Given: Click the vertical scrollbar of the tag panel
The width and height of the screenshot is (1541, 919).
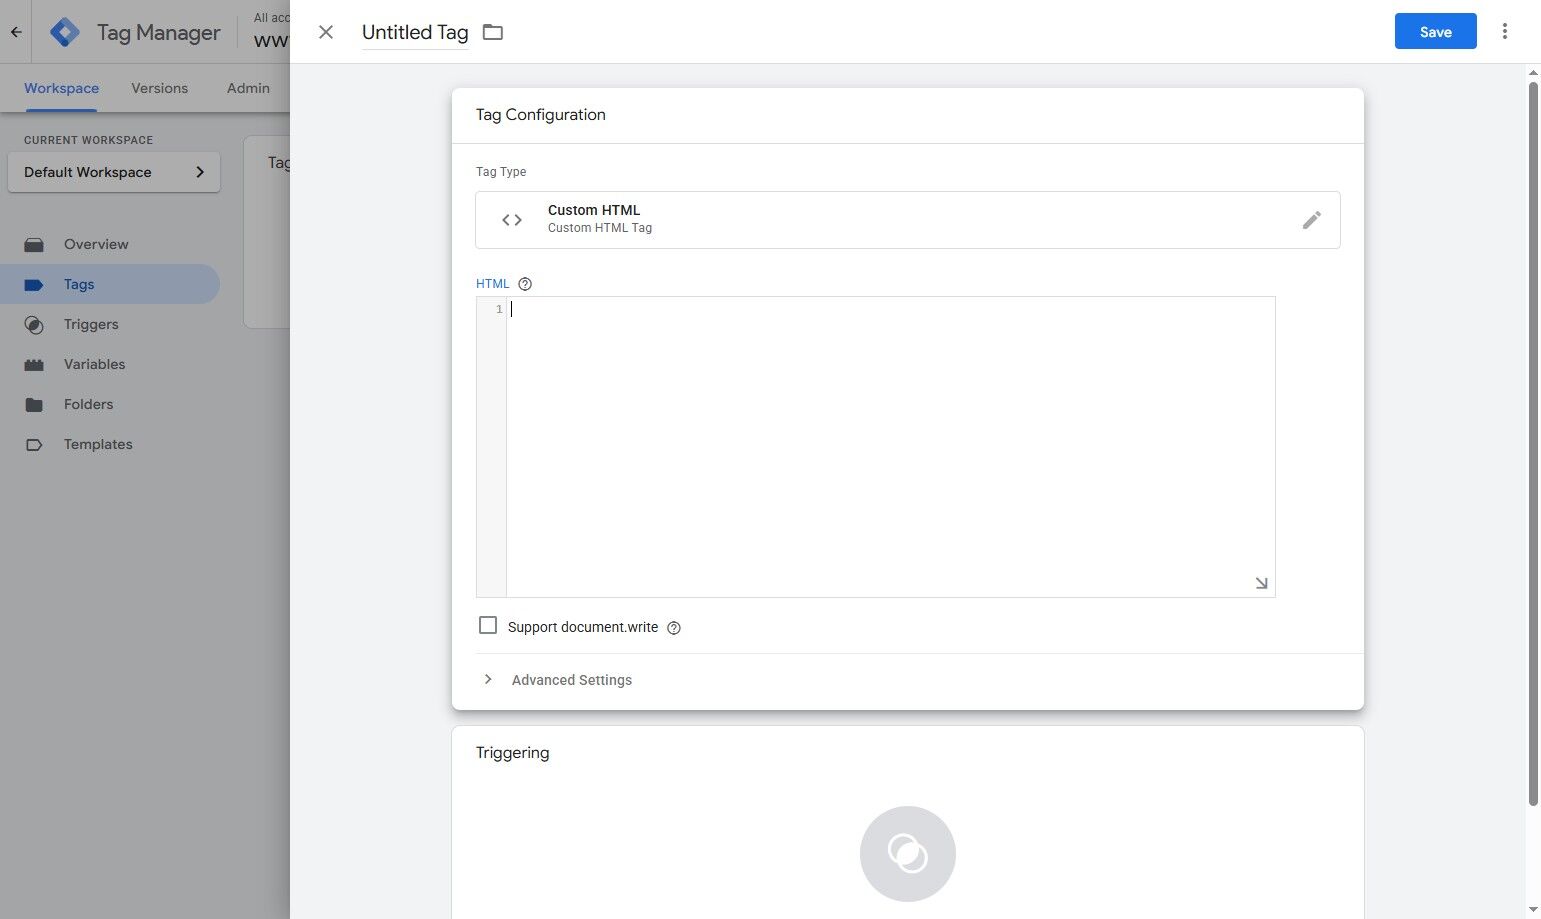Looking at the screenshot, I should click(1533, 443).
